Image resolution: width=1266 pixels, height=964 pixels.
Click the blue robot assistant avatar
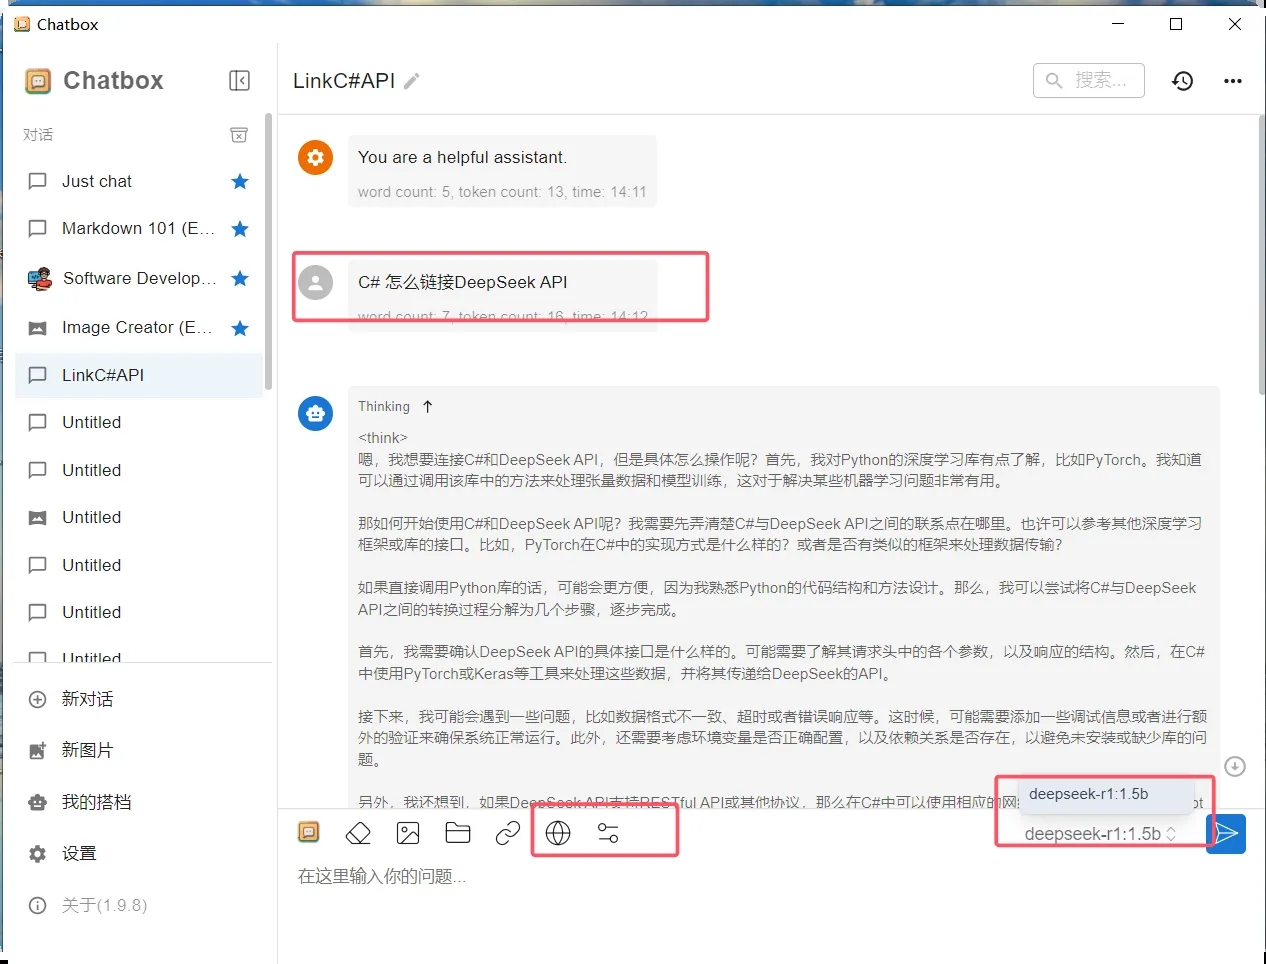point(316,412)
